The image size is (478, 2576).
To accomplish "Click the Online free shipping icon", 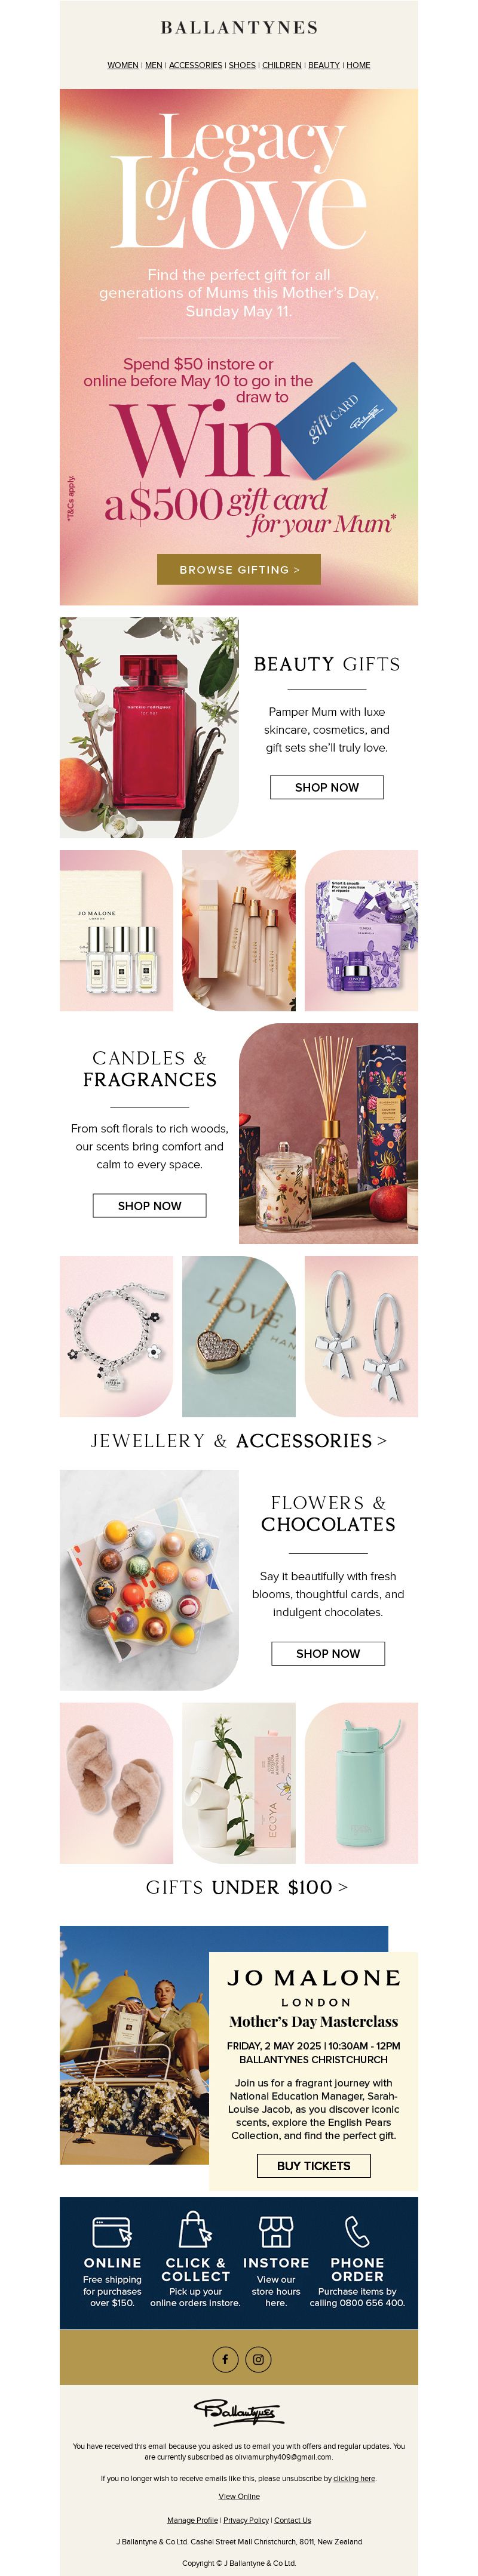I will (112, 2232).
